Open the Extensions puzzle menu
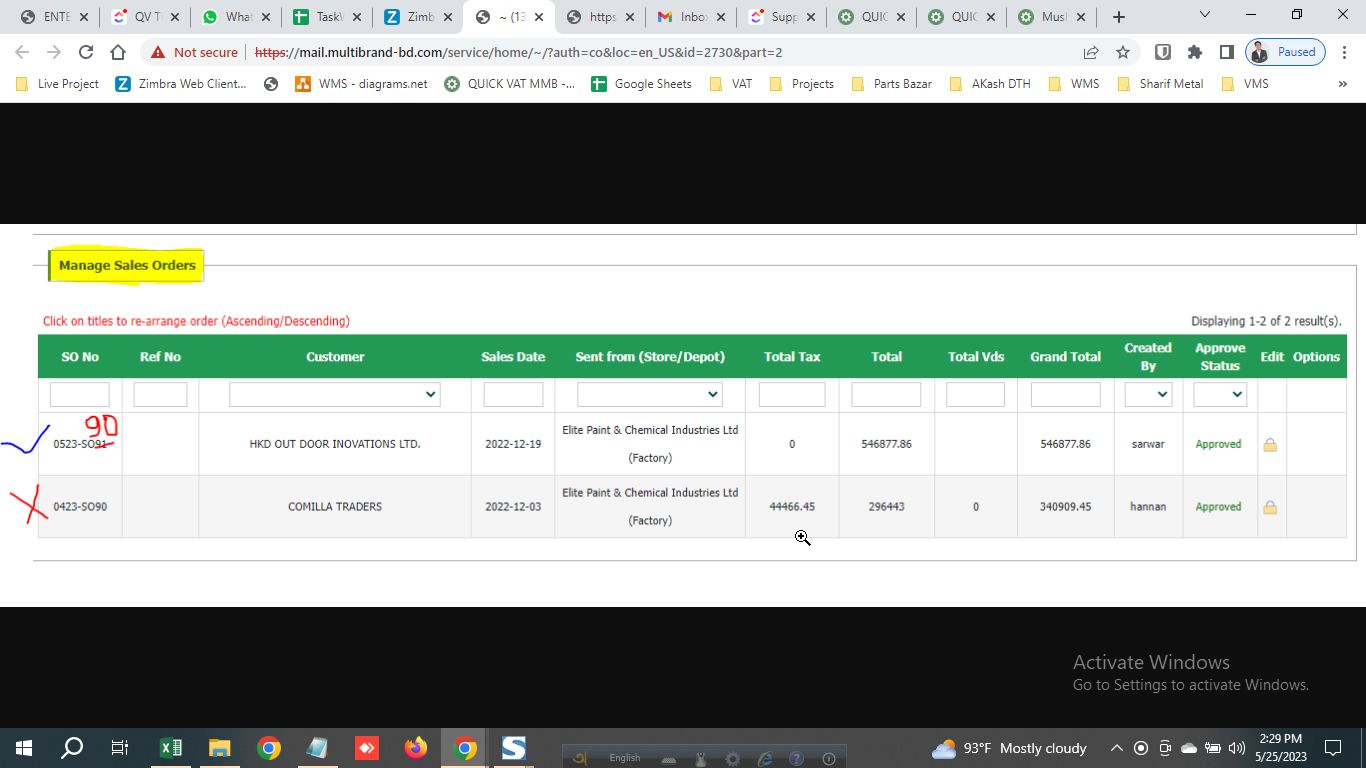Screen dimensions: 1366x768 coord(1194,52)
